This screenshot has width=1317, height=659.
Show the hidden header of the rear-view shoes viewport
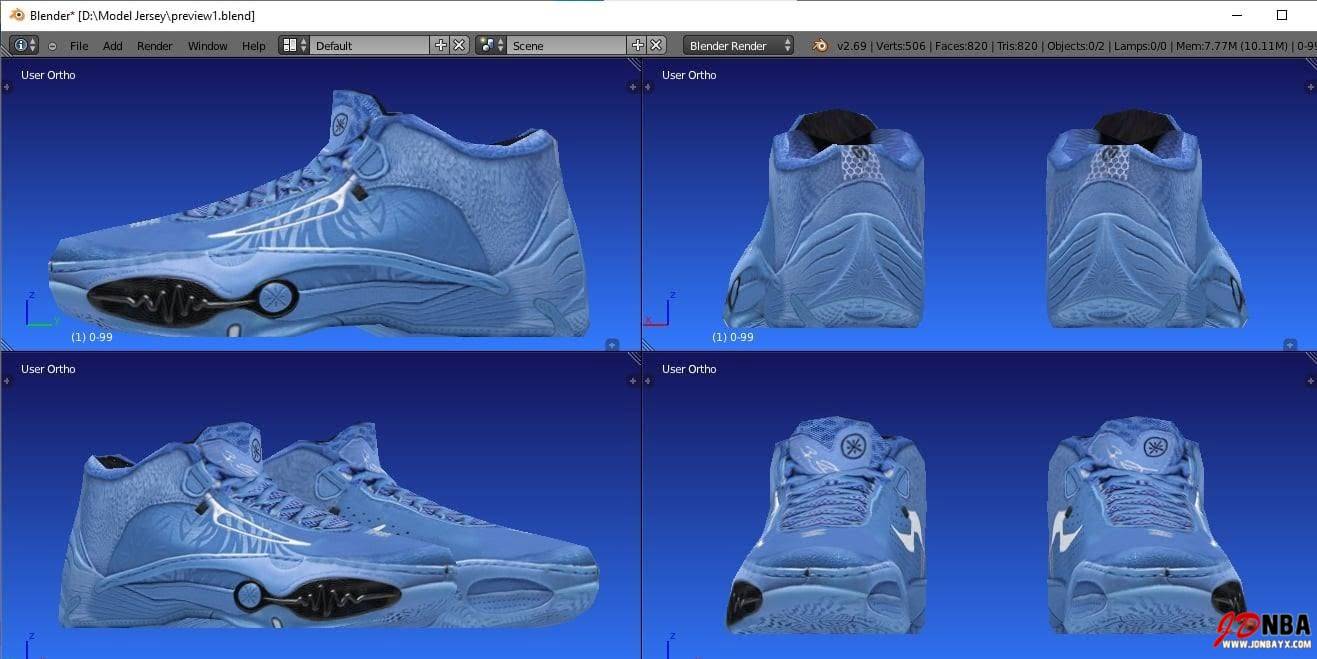click(x=1290, y=345)
